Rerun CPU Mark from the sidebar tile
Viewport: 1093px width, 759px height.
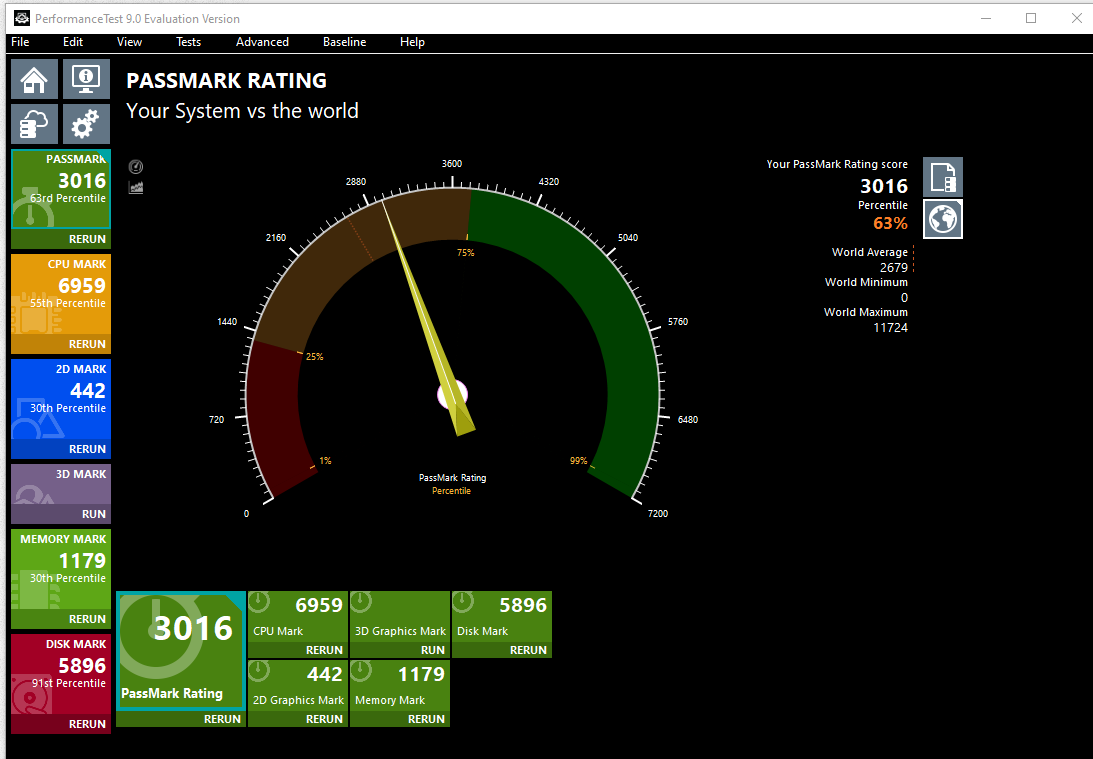pyautogui.click(x=61, y=344)
